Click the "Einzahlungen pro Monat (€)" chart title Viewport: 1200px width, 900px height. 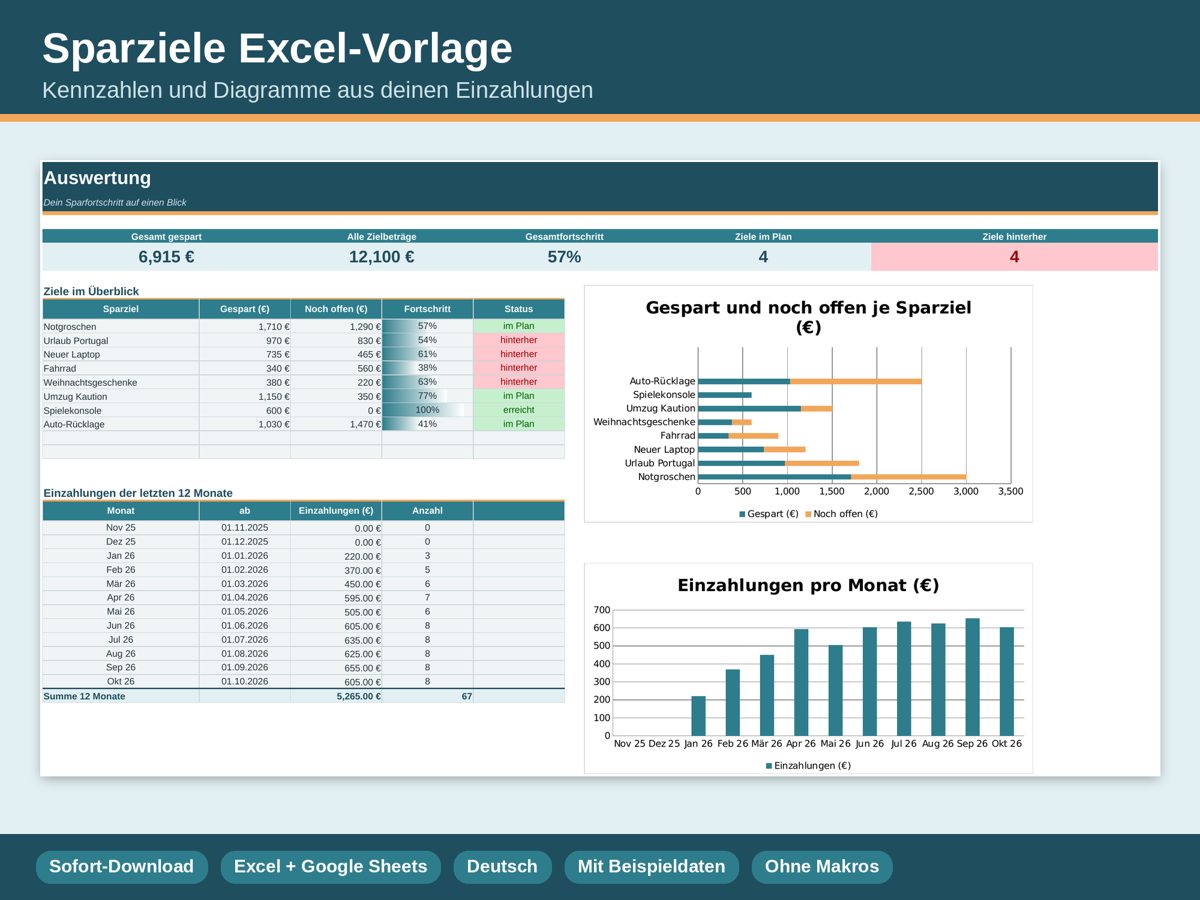click(x=808, y=585)
